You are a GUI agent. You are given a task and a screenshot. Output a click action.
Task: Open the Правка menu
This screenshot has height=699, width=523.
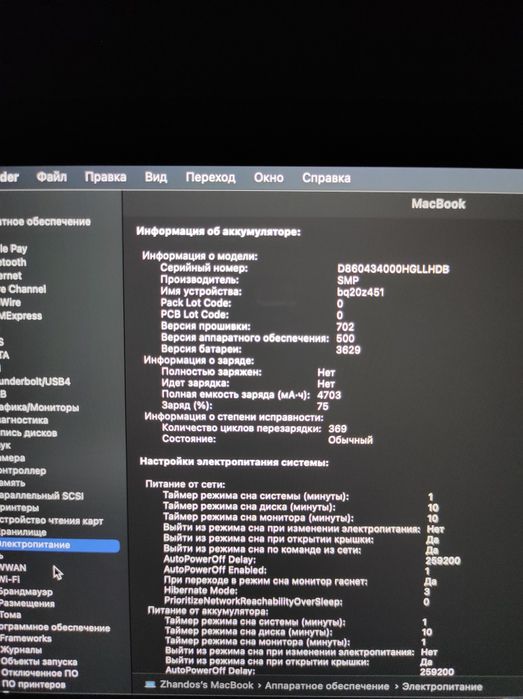click(x=106, y=177)
